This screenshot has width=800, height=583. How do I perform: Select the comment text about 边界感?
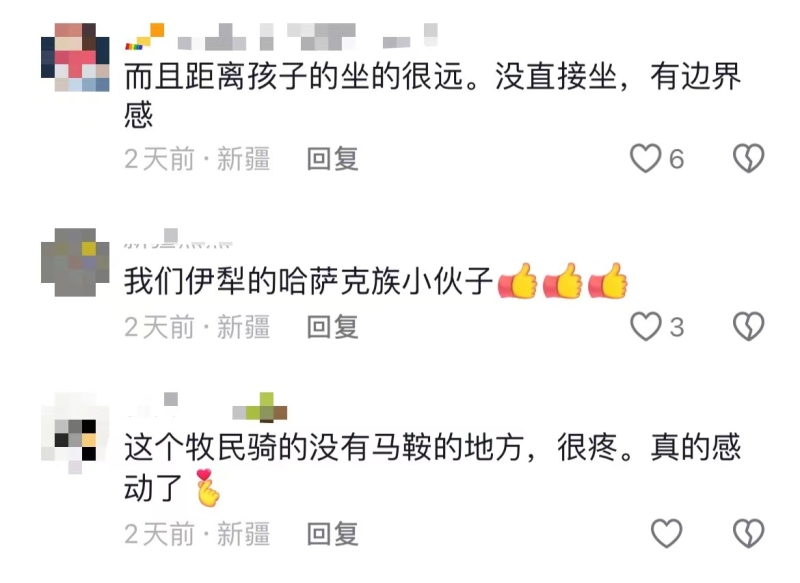(433, 95)
